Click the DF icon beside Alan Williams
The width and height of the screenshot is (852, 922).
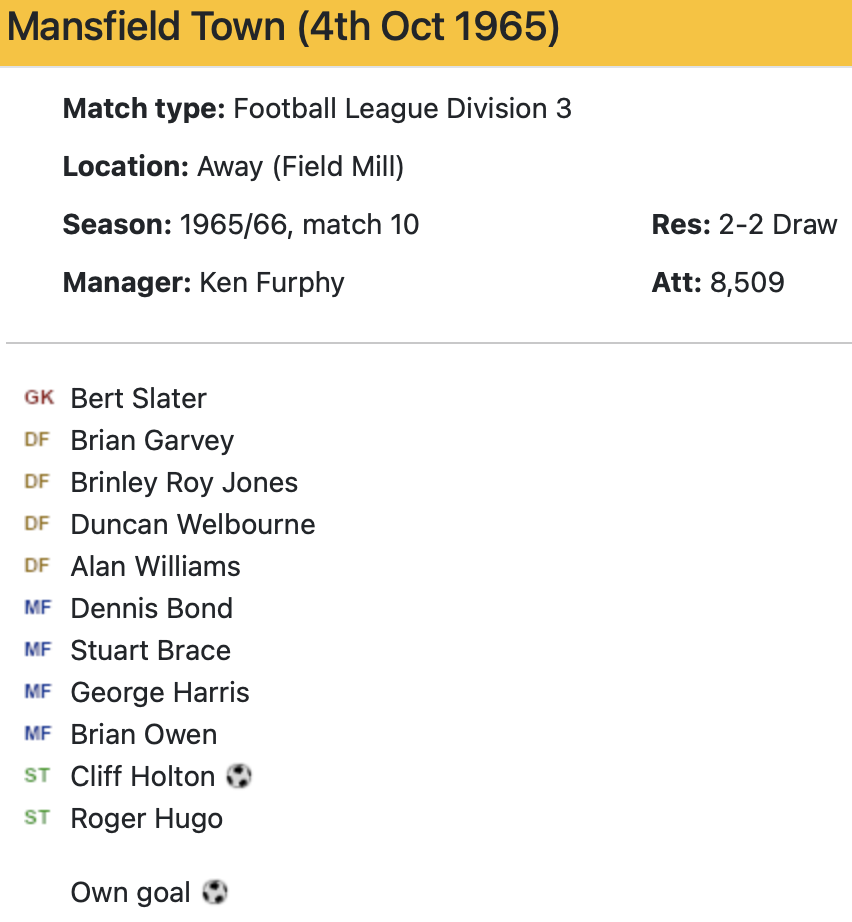(37, 566)
